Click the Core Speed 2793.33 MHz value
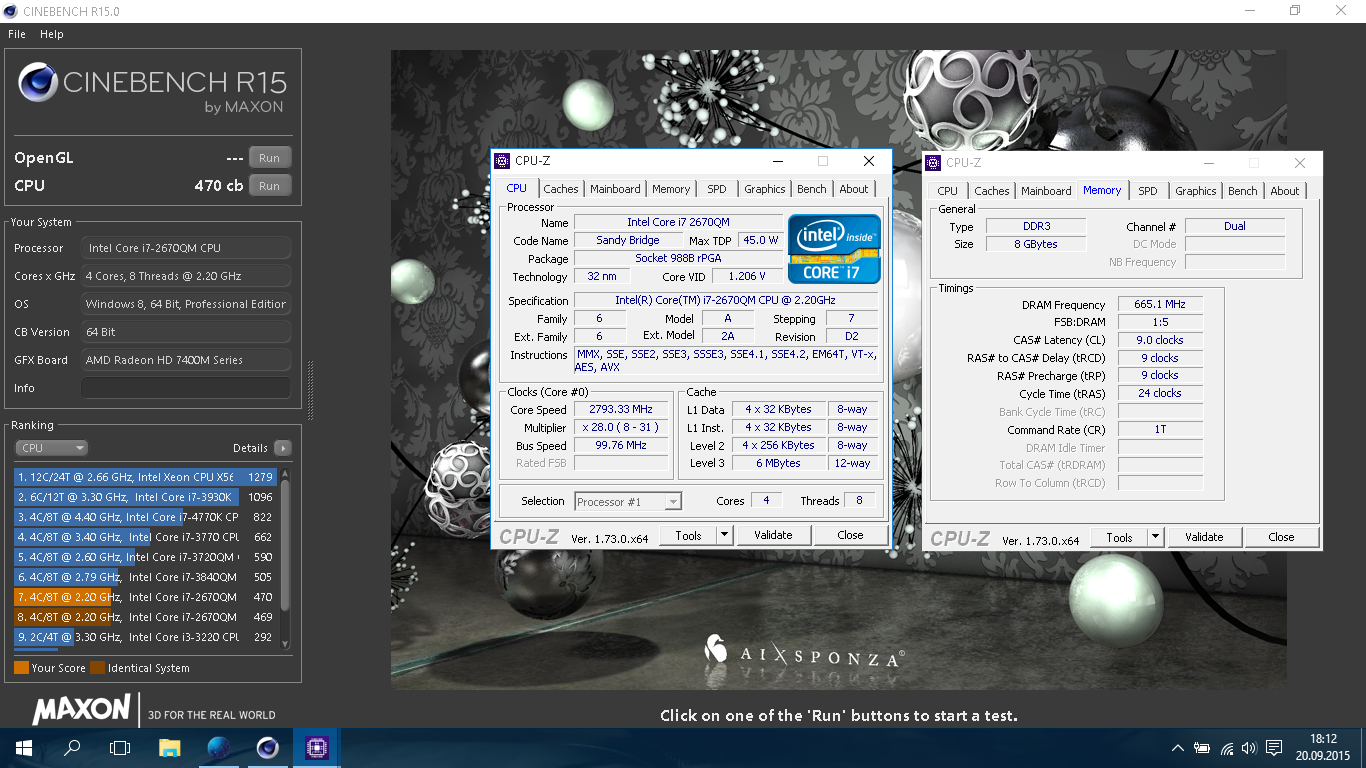Image resolution: width=1366 pixels, height=768 pixels. pyautogui.click(x=623, y=410)
